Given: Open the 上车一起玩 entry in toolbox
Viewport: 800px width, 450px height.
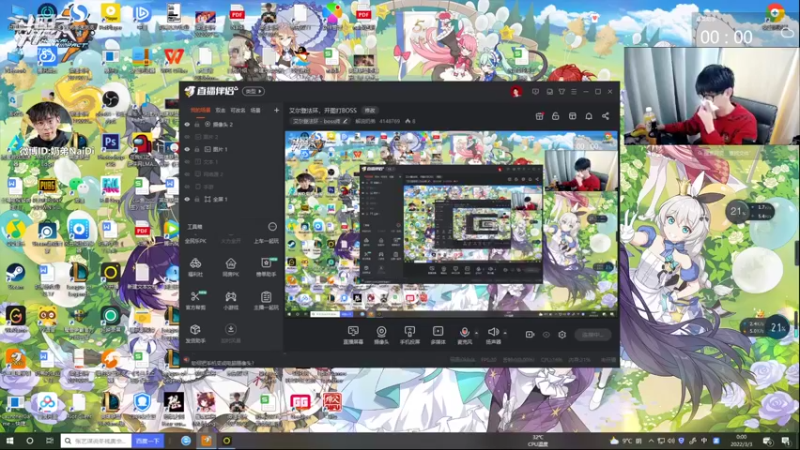Looking at the screenshot, I should [266, 241].
